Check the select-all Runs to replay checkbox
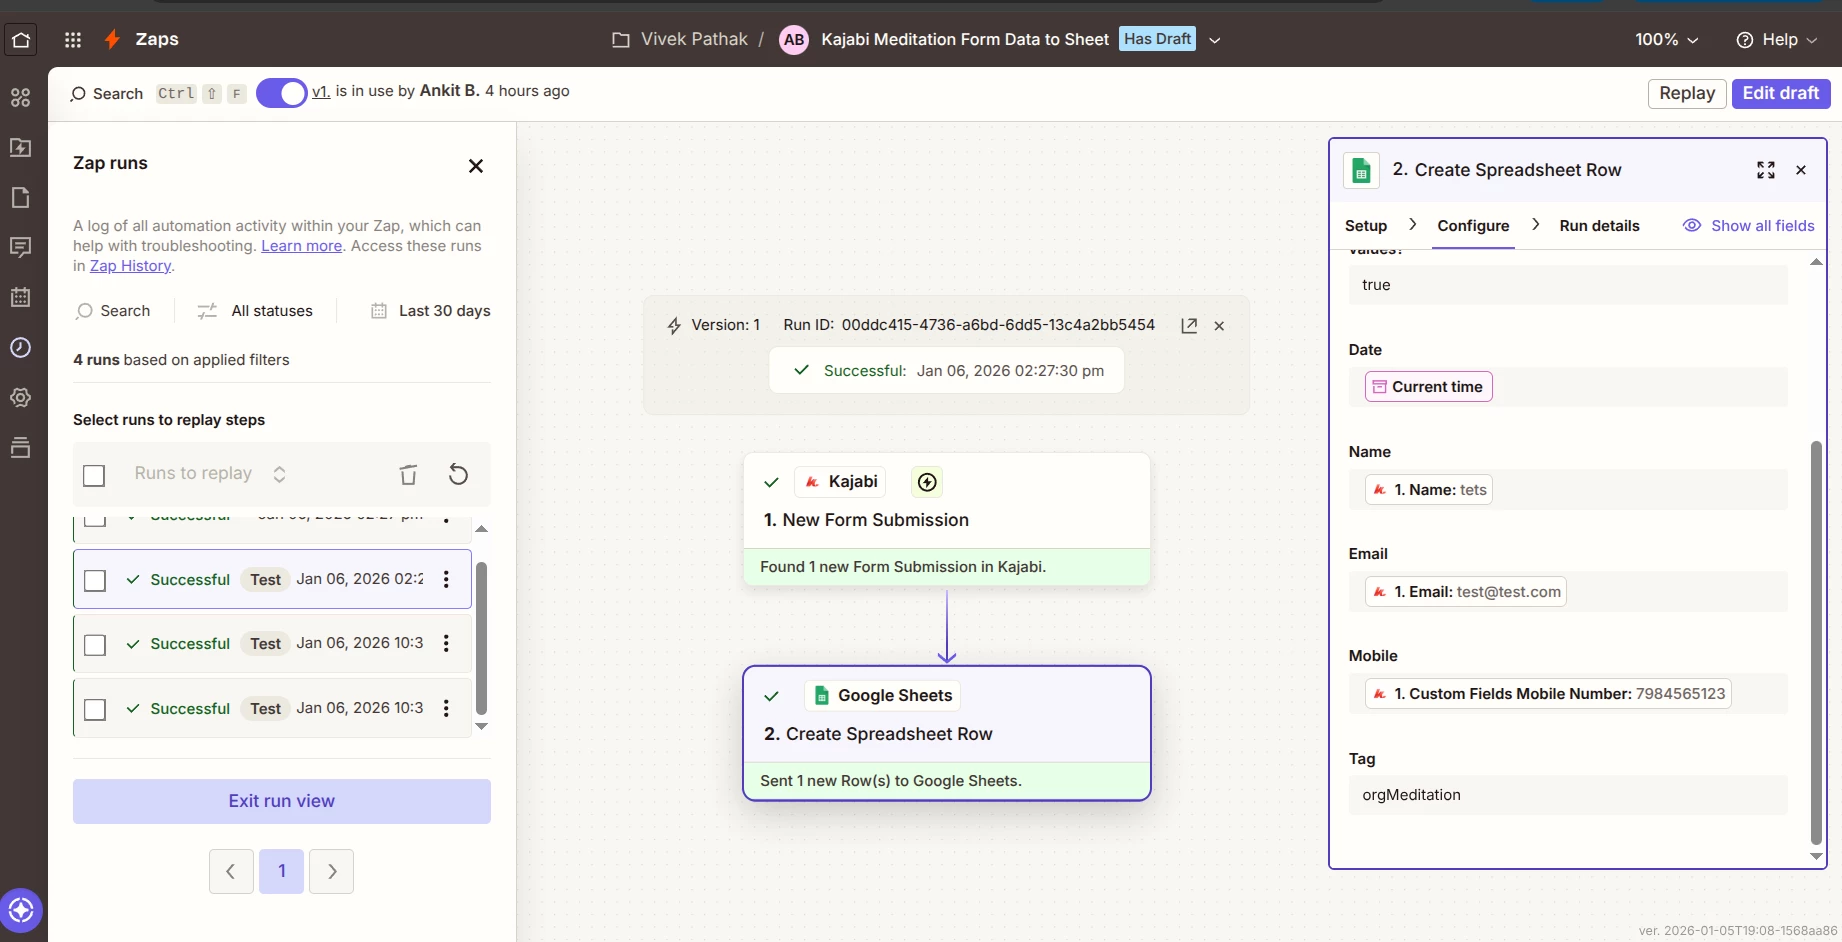The width and height of the screenshot is (1842, 942). pyautogui.click(x=94, y=475)
